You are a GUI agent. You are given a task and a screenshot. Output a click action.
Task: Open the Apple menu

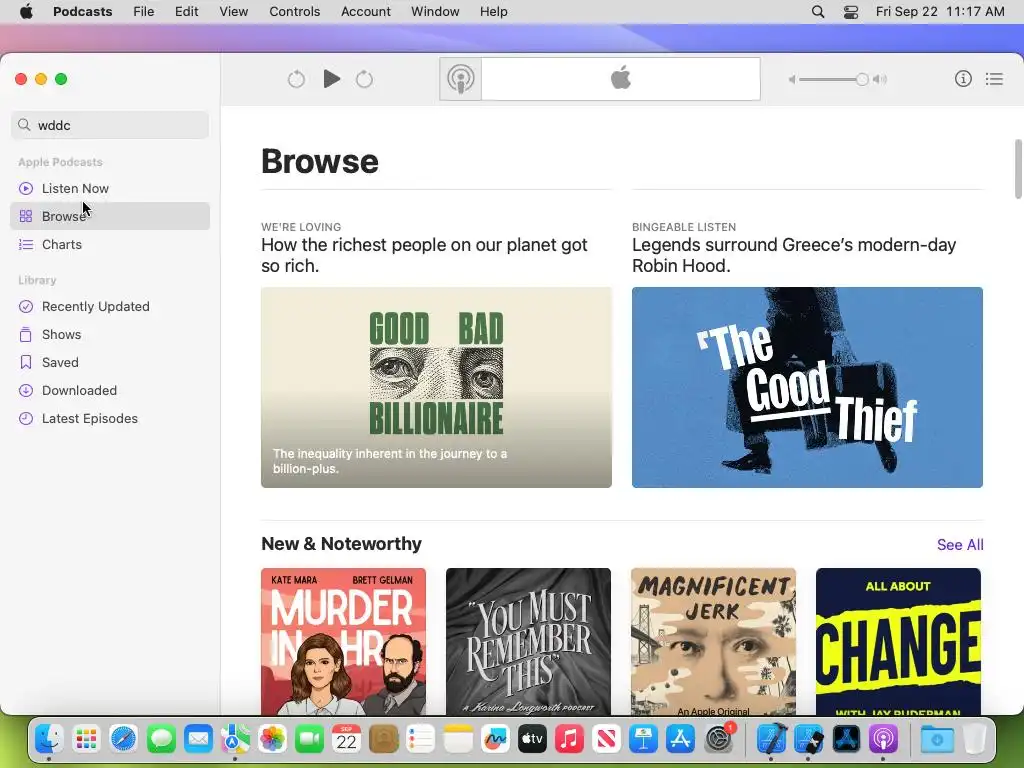coord(26,12)
